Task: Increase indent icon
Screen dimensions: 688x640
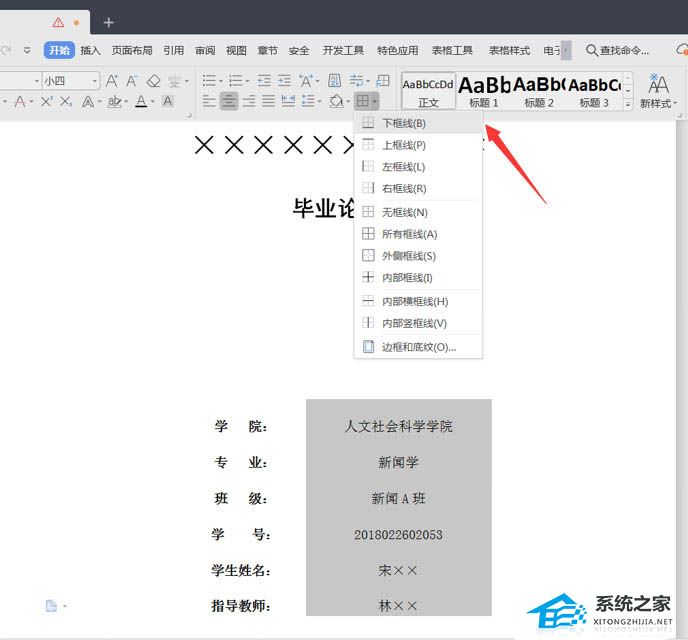Action: (x=284, y=81)
